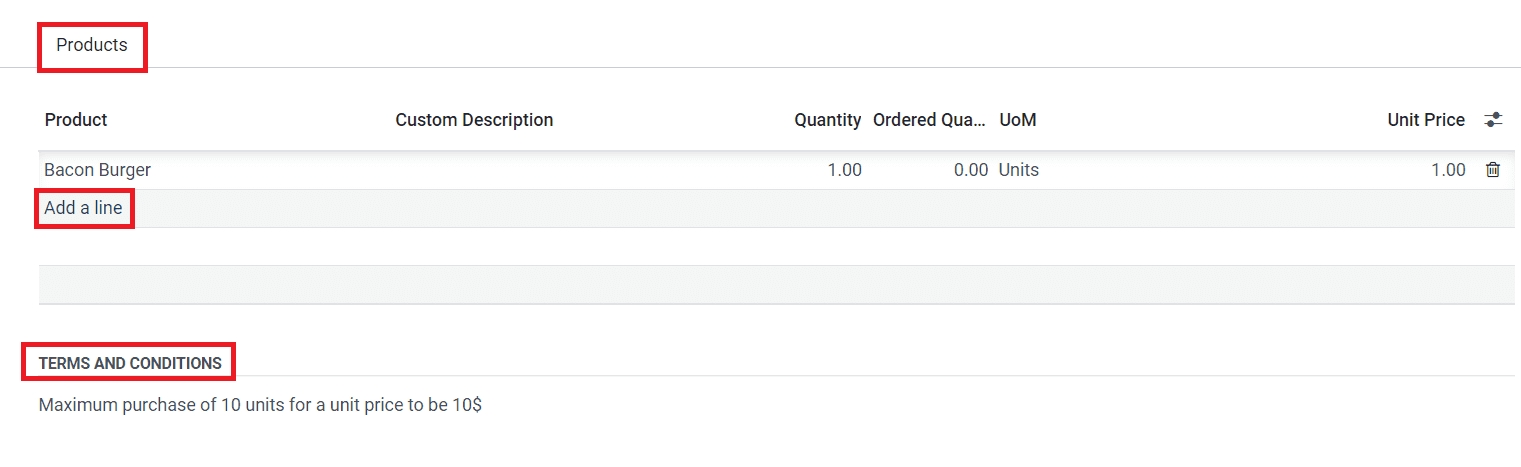The width and height of the screenshot is (1521, 467).
Task: Click the Terms and Conditions heading
Action: [130, 363]
